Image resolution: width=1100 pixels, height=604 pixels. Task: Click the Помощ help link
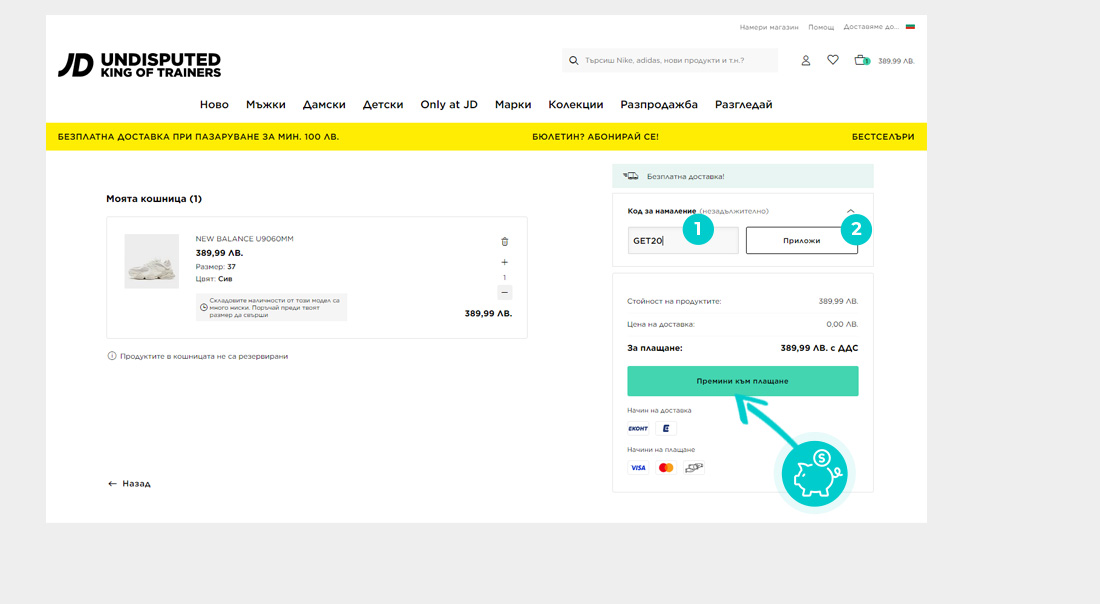point(821,27)
